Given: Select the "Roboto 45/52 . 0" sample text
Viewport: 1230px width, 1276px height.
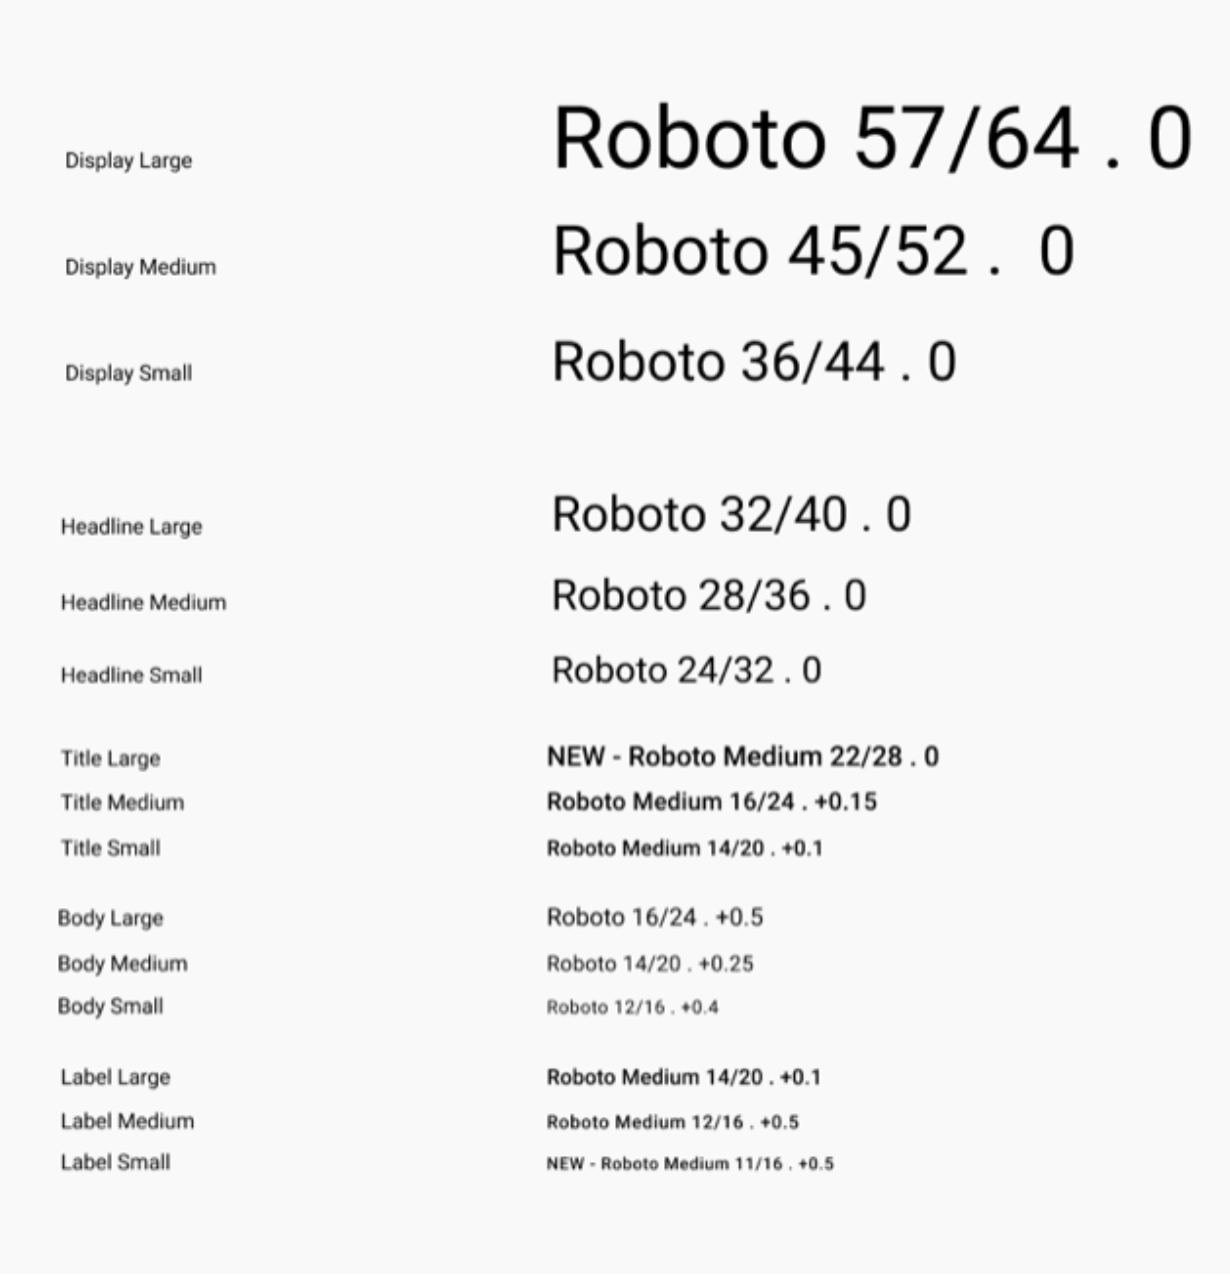Looking at the screenshot, I should [813, 250].
